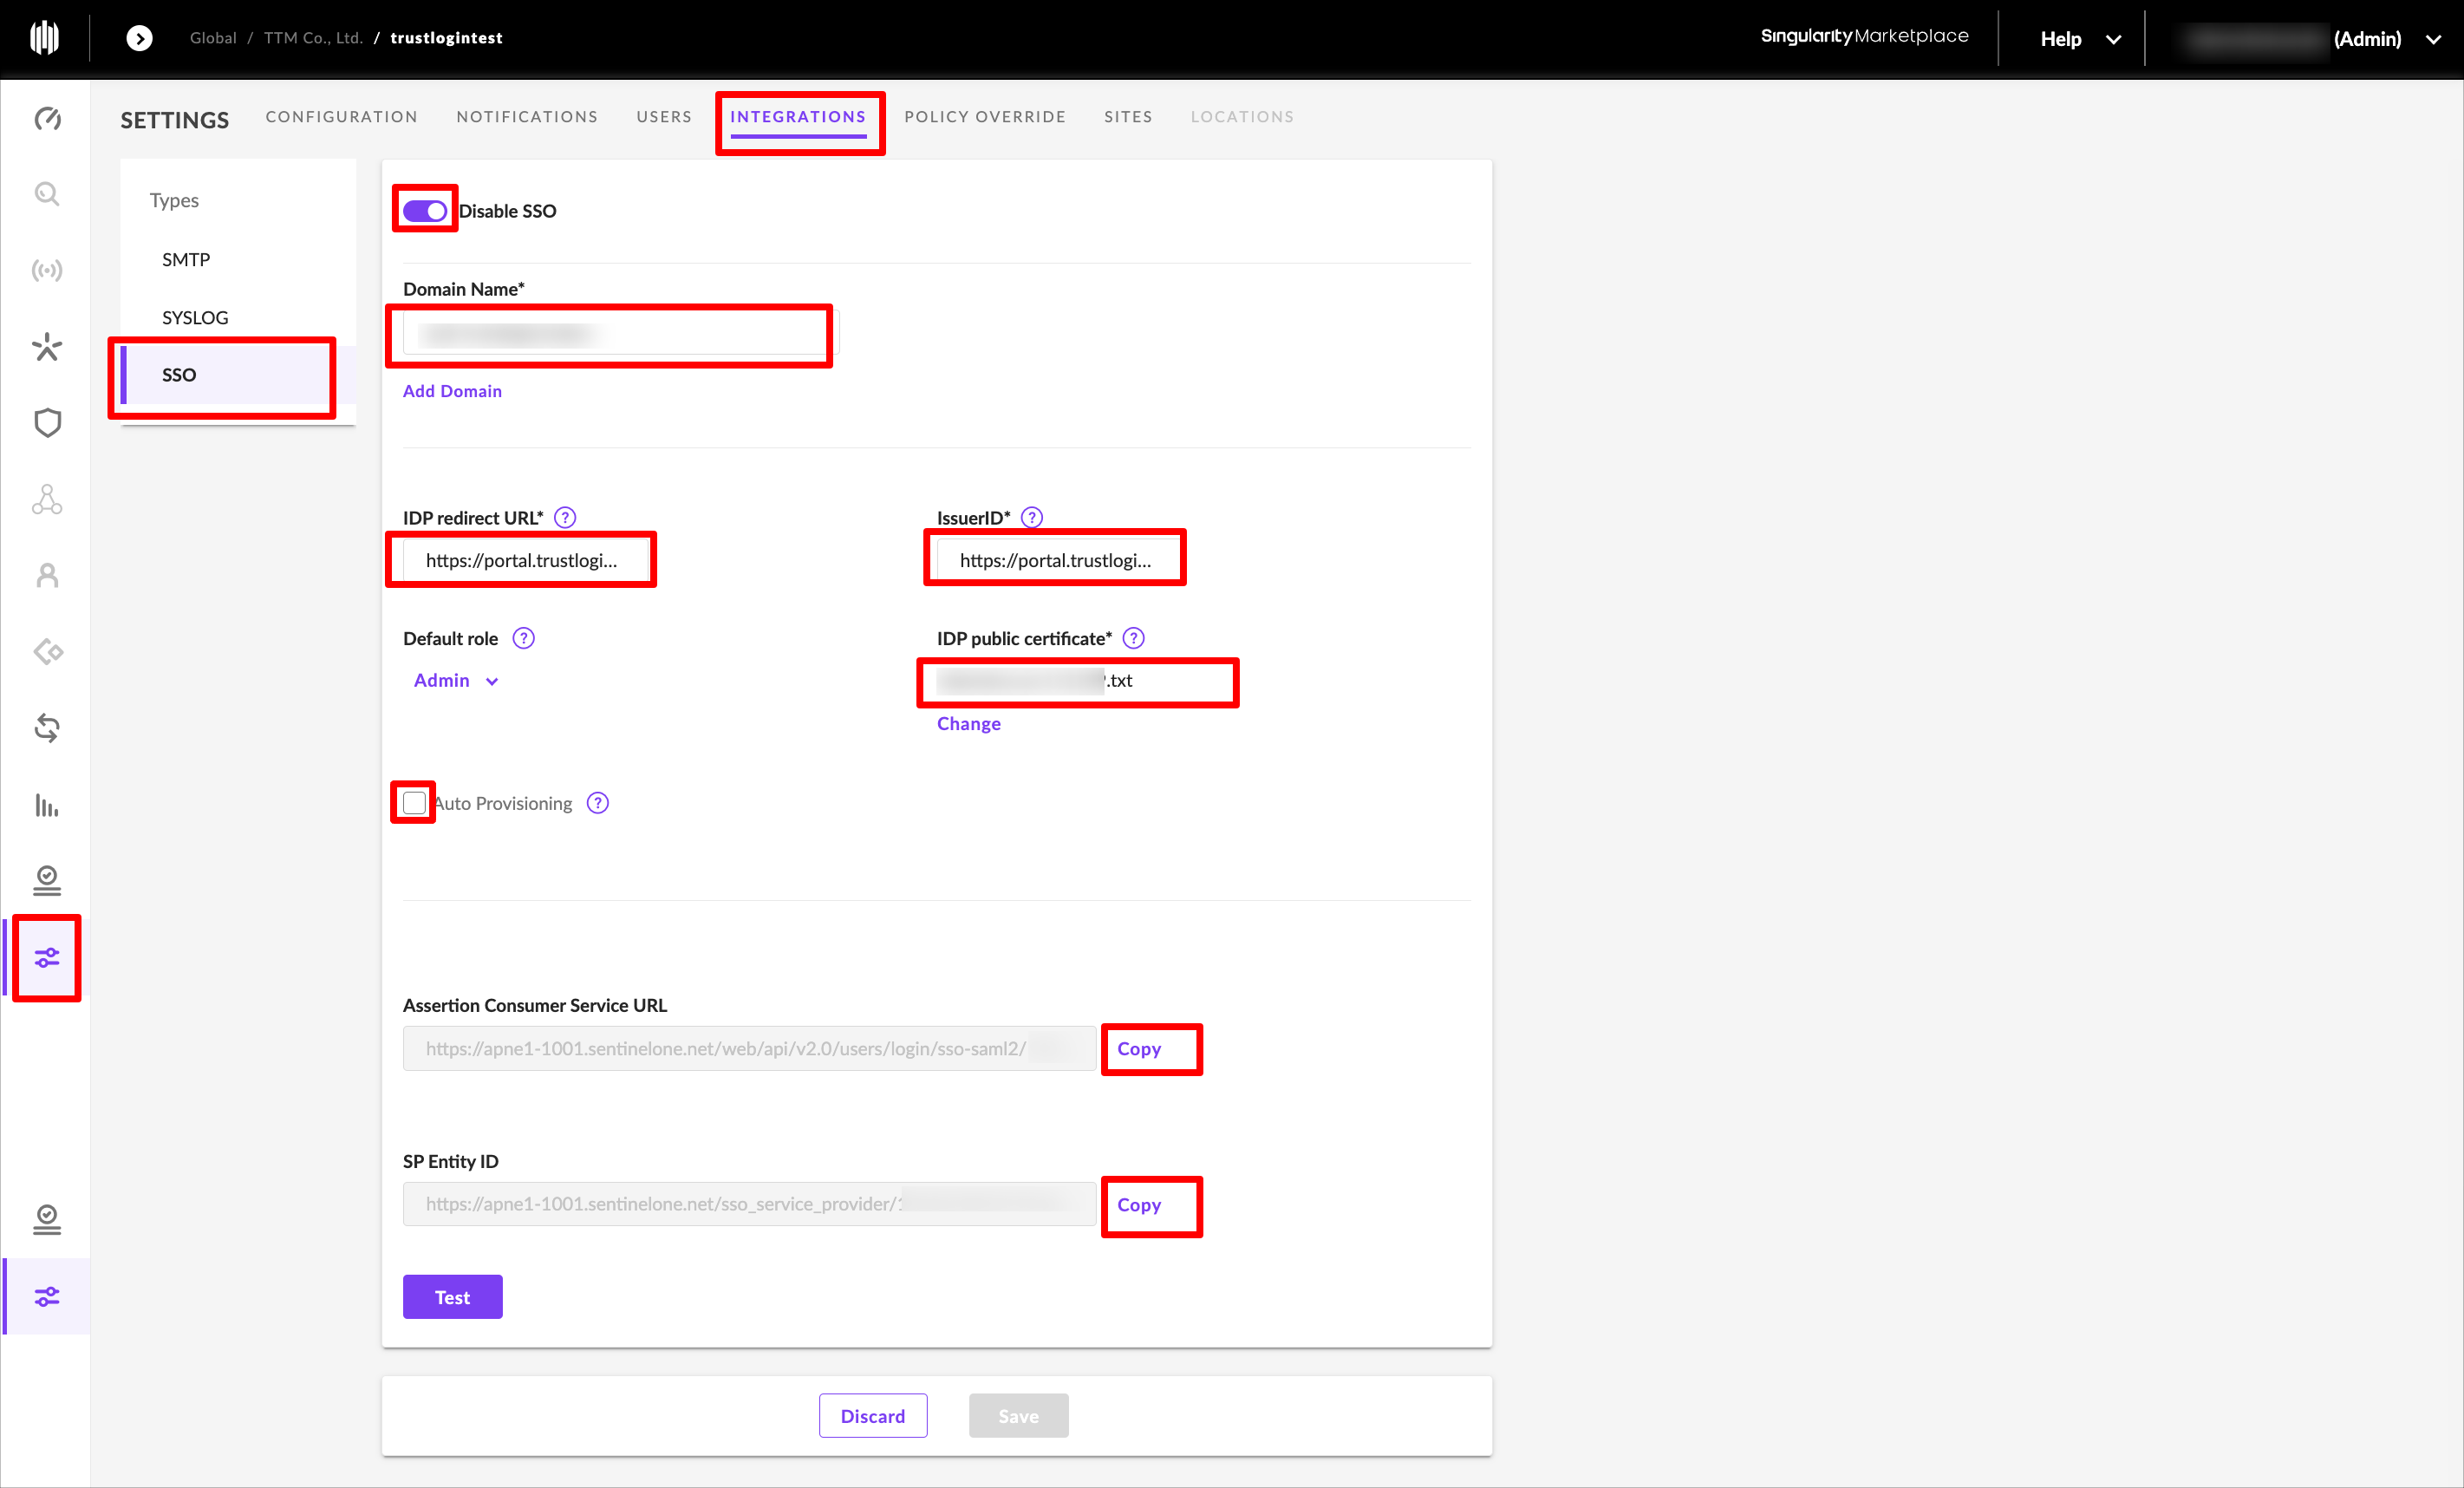Click the Assertion Consumer Service URL field
The width and height of the screenshot is (2464, 1488).
(x=750, y=1049)
